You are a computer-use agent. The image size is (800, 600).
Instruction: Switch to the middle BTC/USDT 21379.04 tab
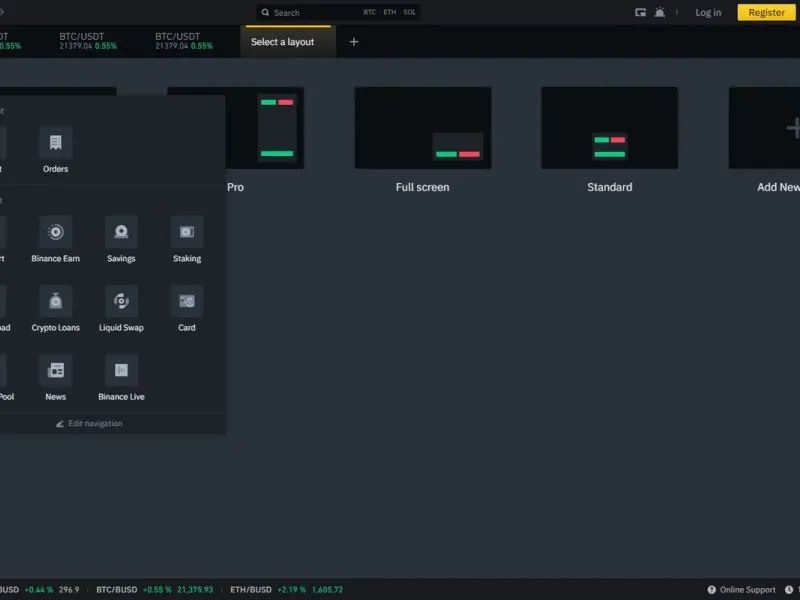88,41
